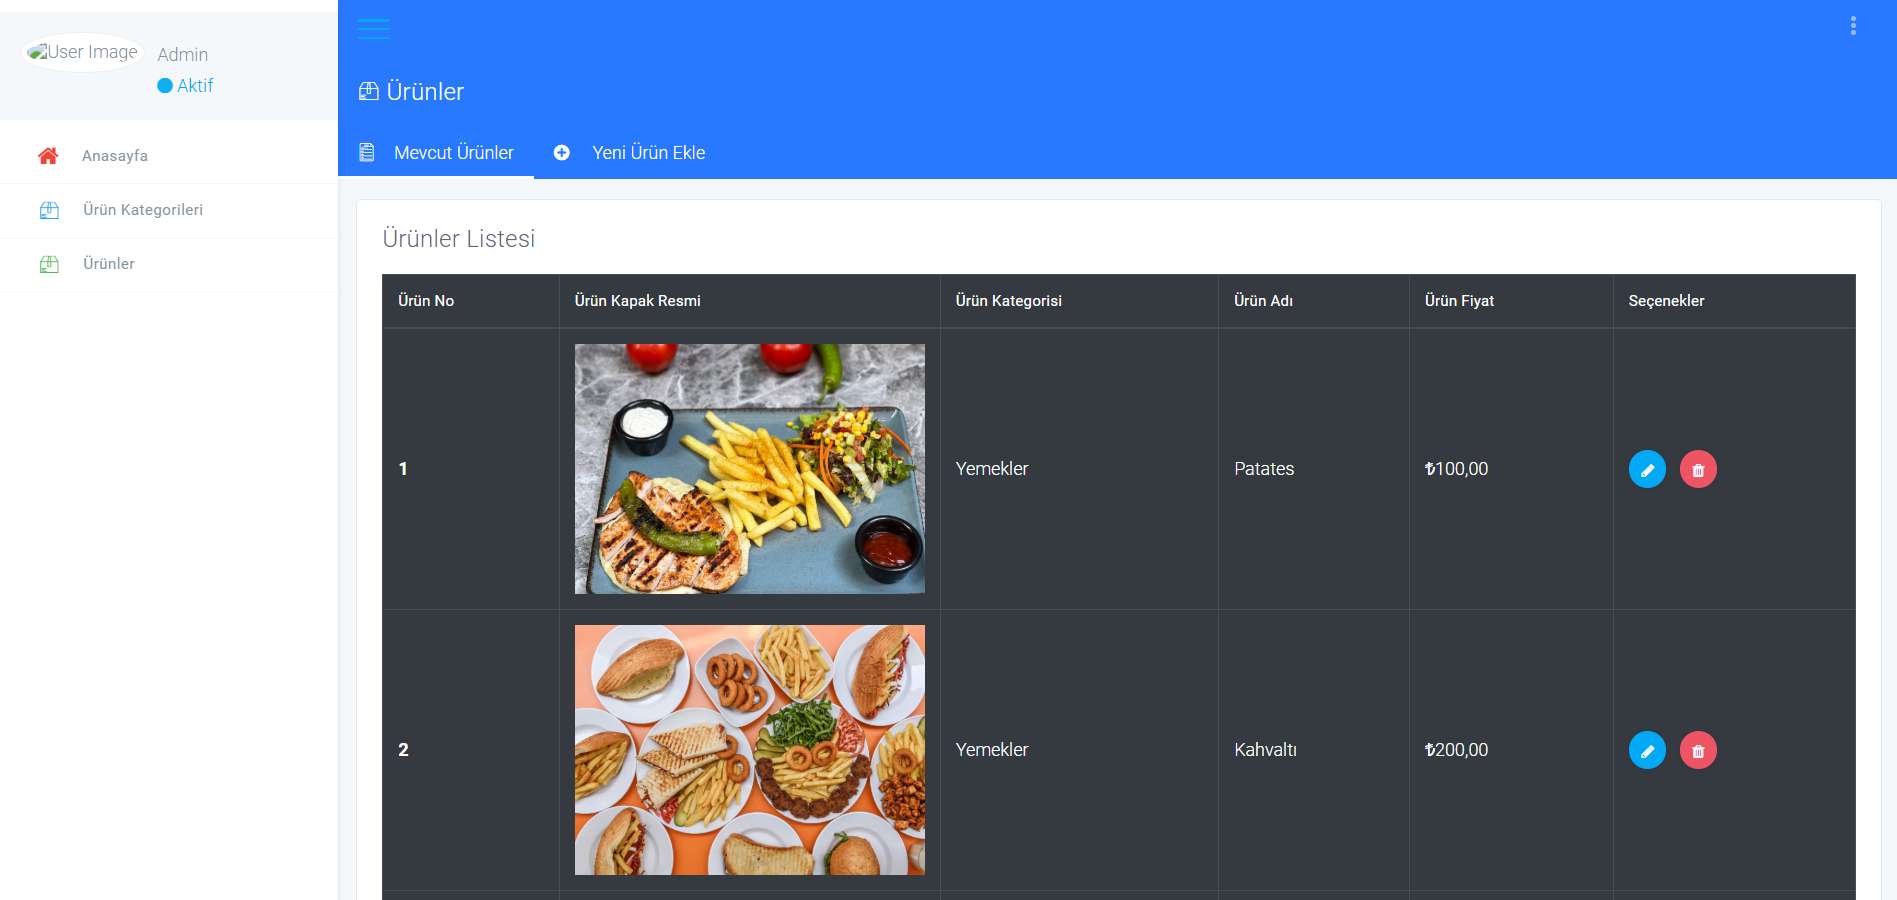This screenshot has width=1897, height=900.
Task: Click the Anasayfa home icon
Action: (x=48, y=156)
